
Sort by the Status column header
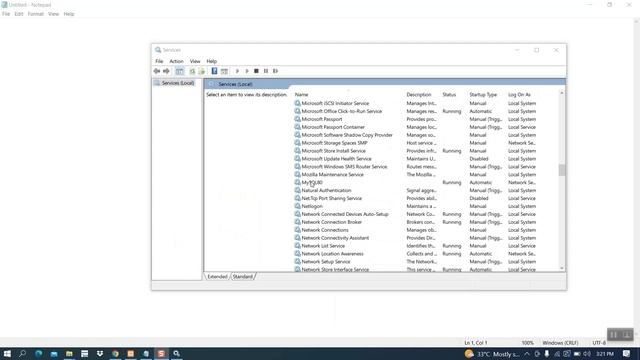(449, 95)
